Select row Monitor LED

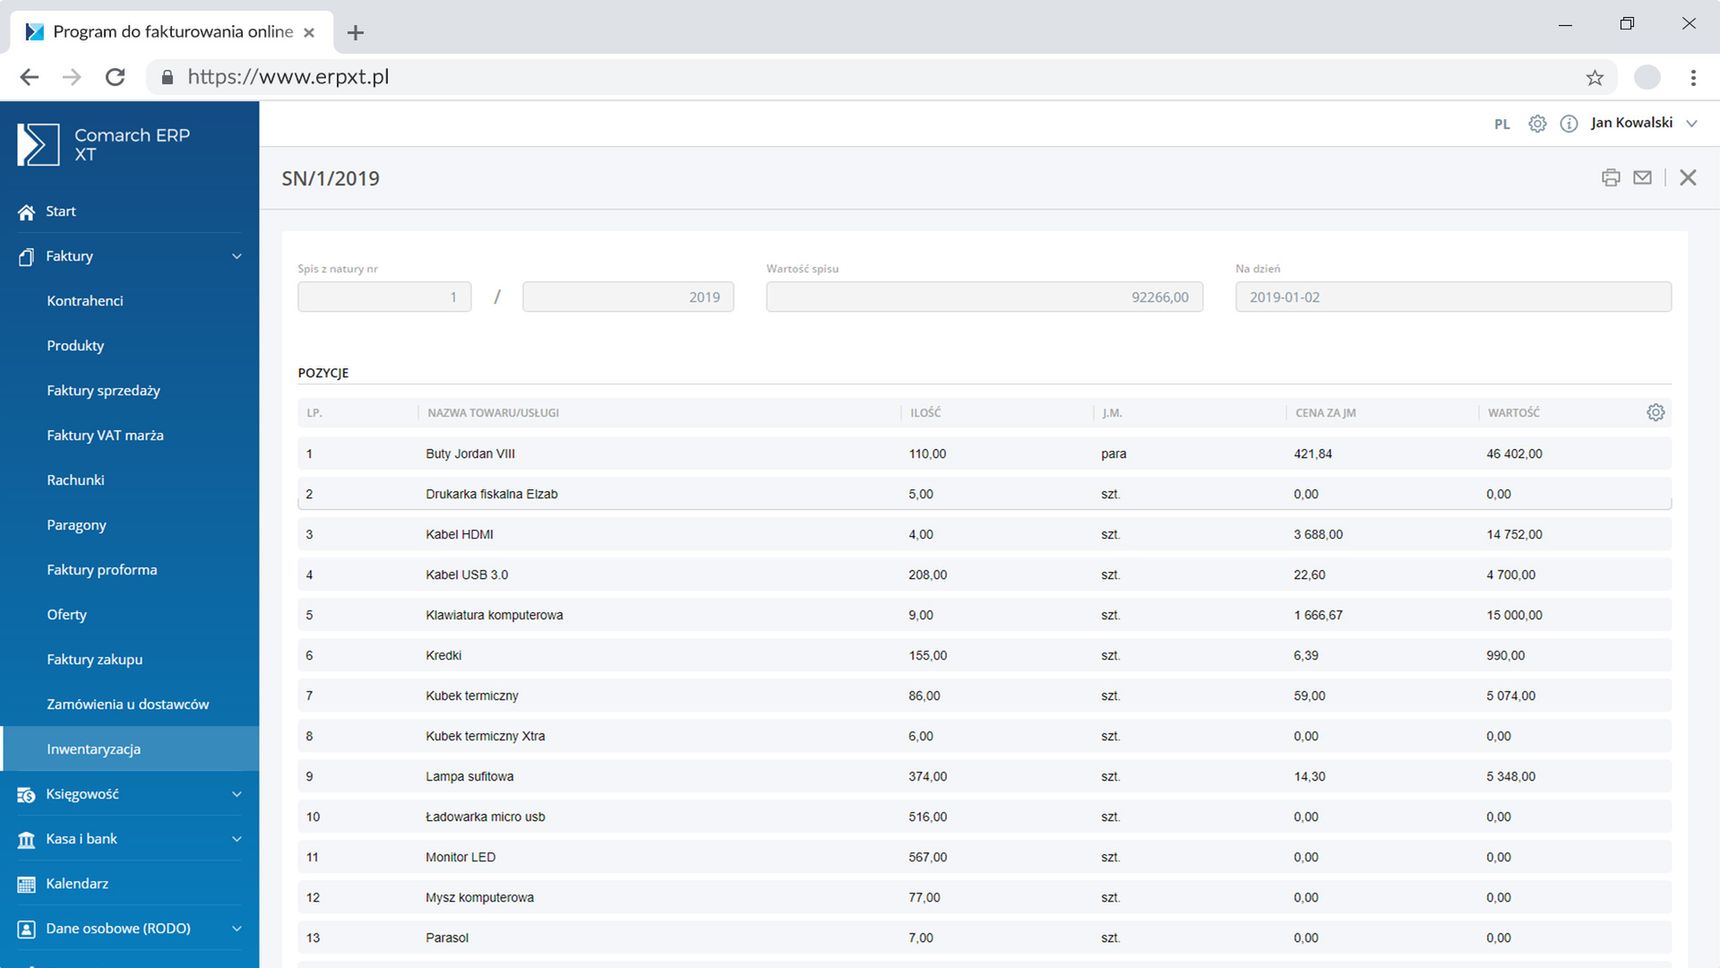984,857
